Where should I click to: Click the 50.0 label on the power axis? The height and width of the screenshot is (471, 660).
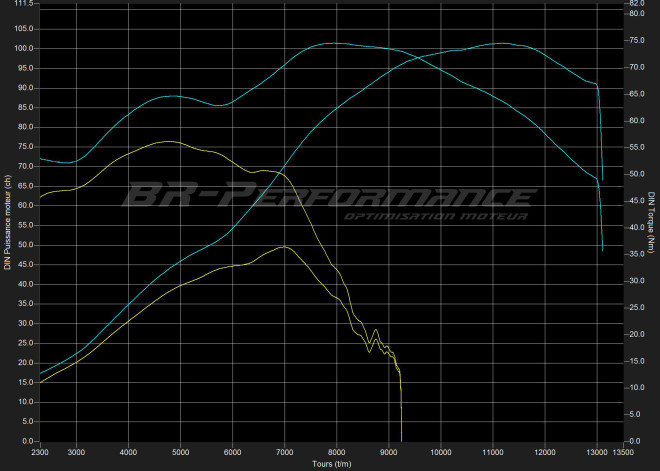tap(23, 245)
